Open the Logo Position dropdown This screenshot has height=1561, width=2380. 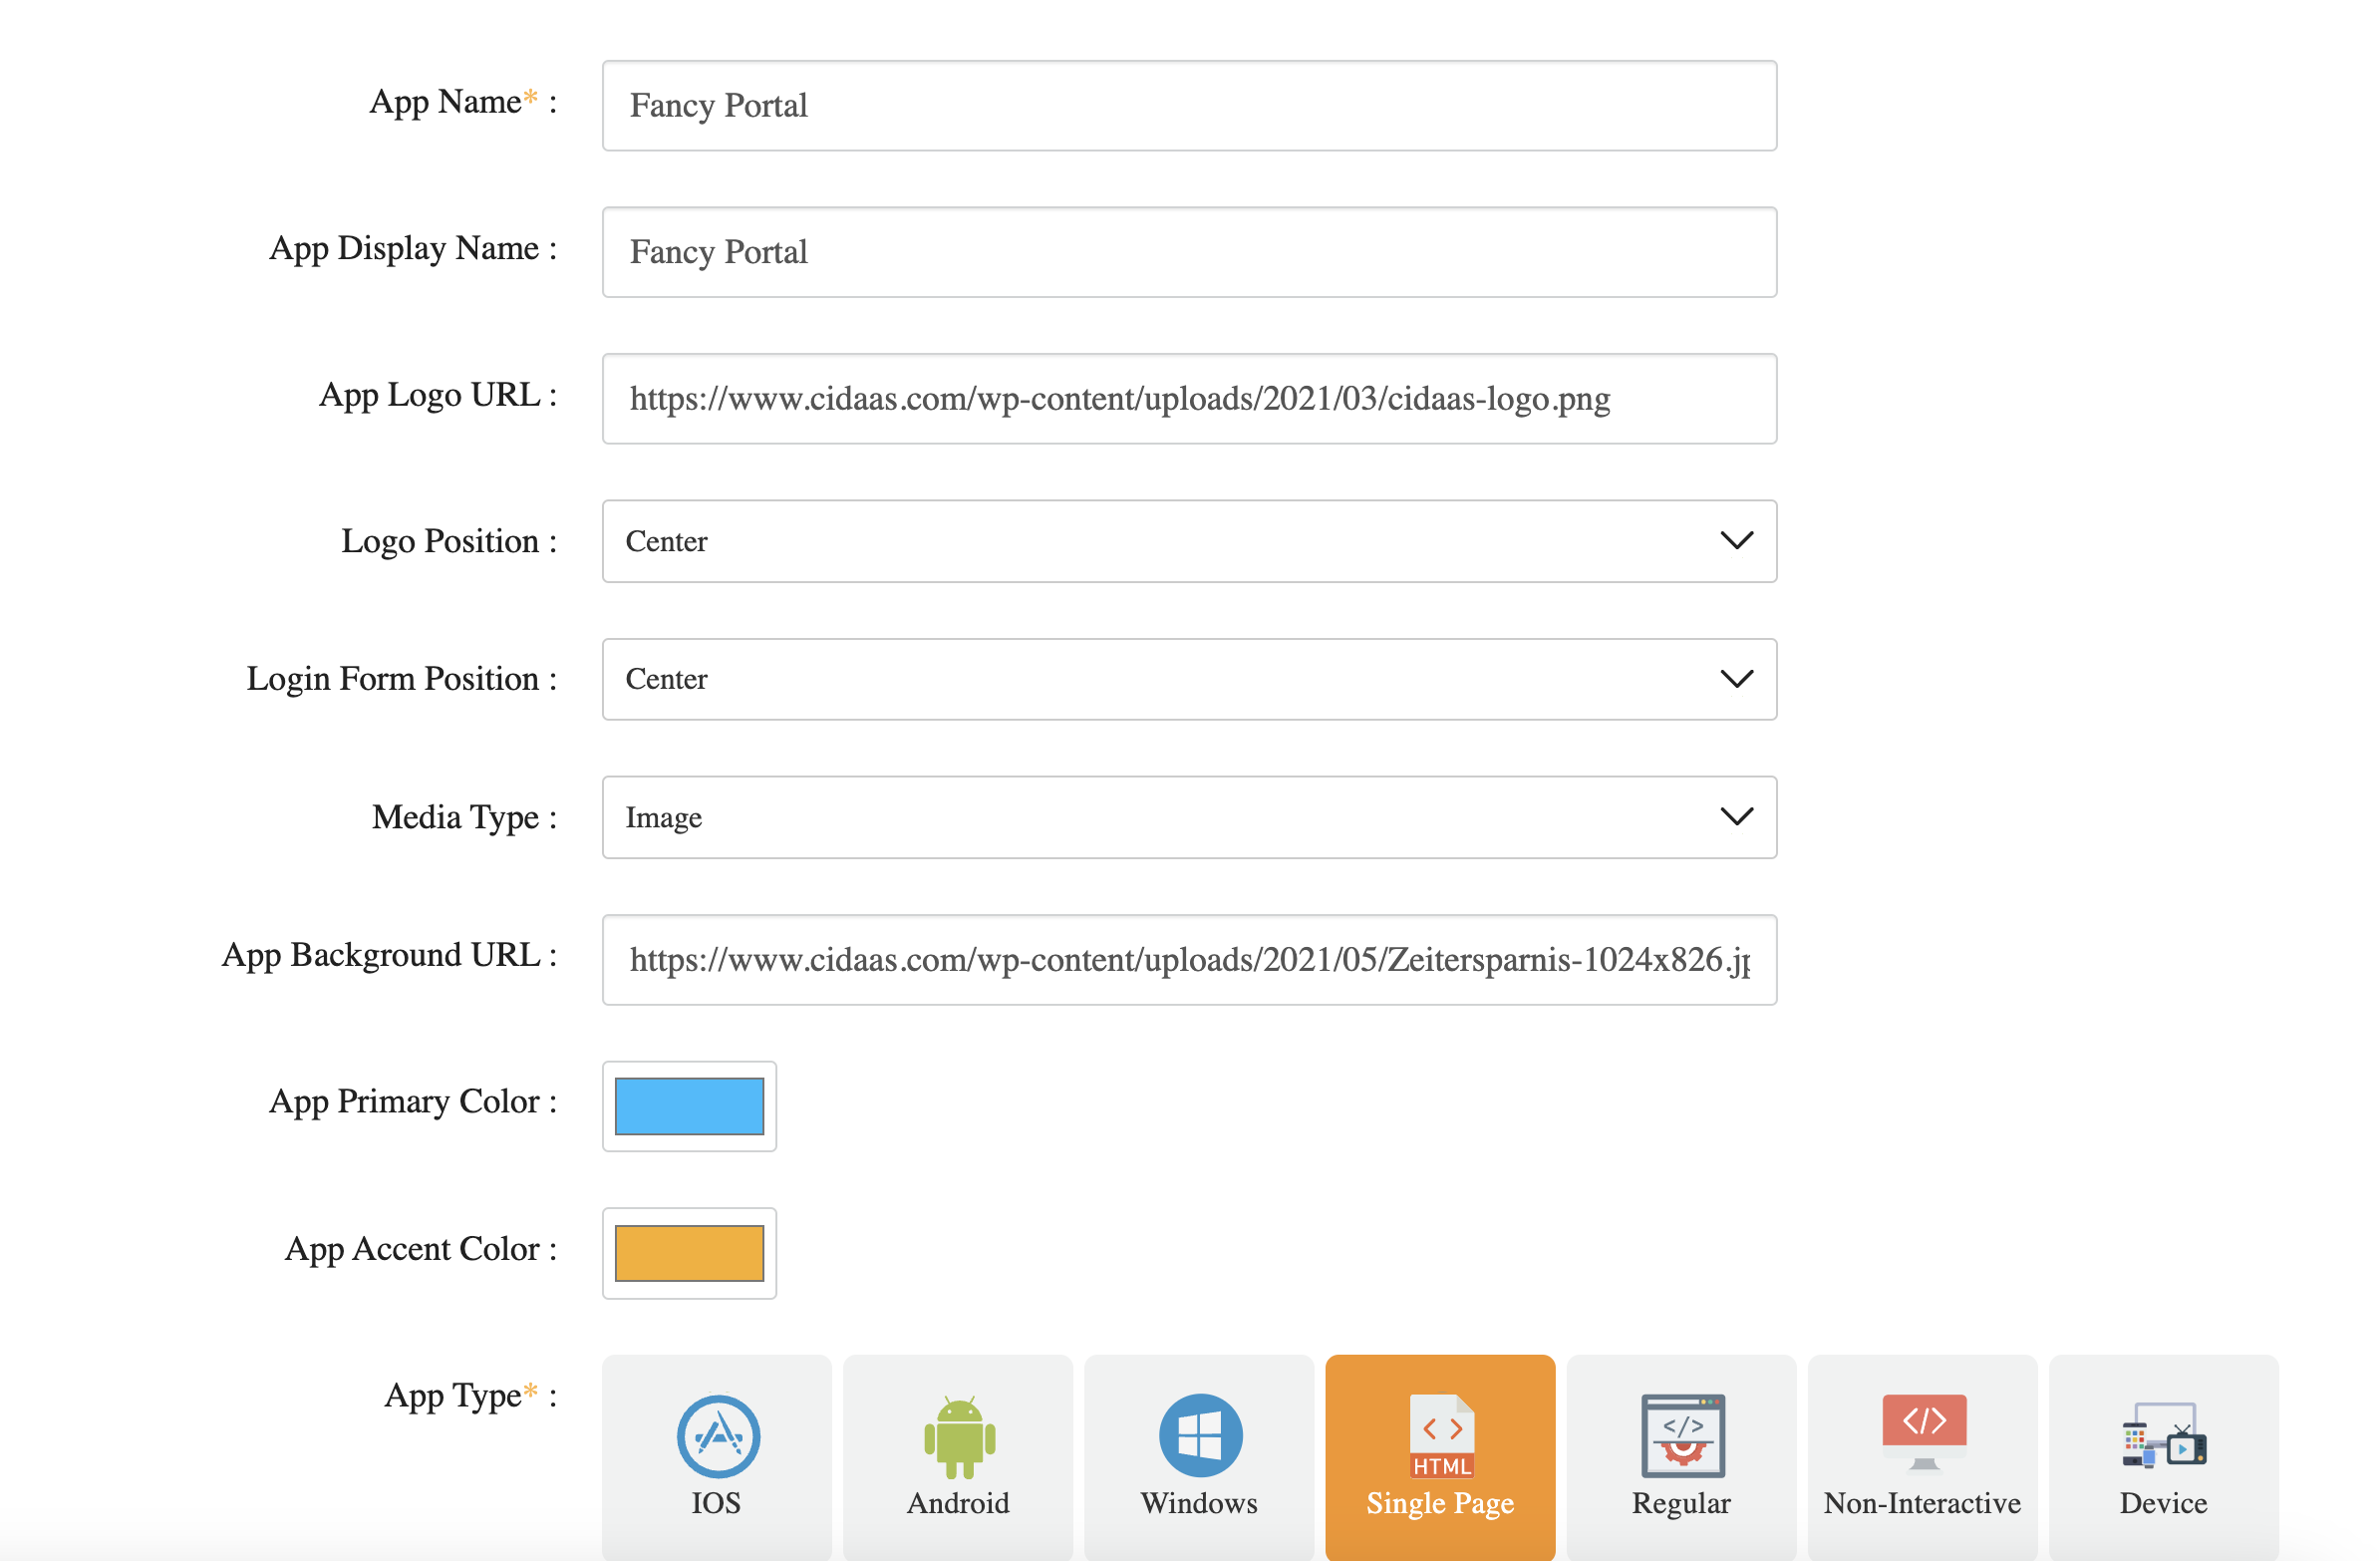1189,541
